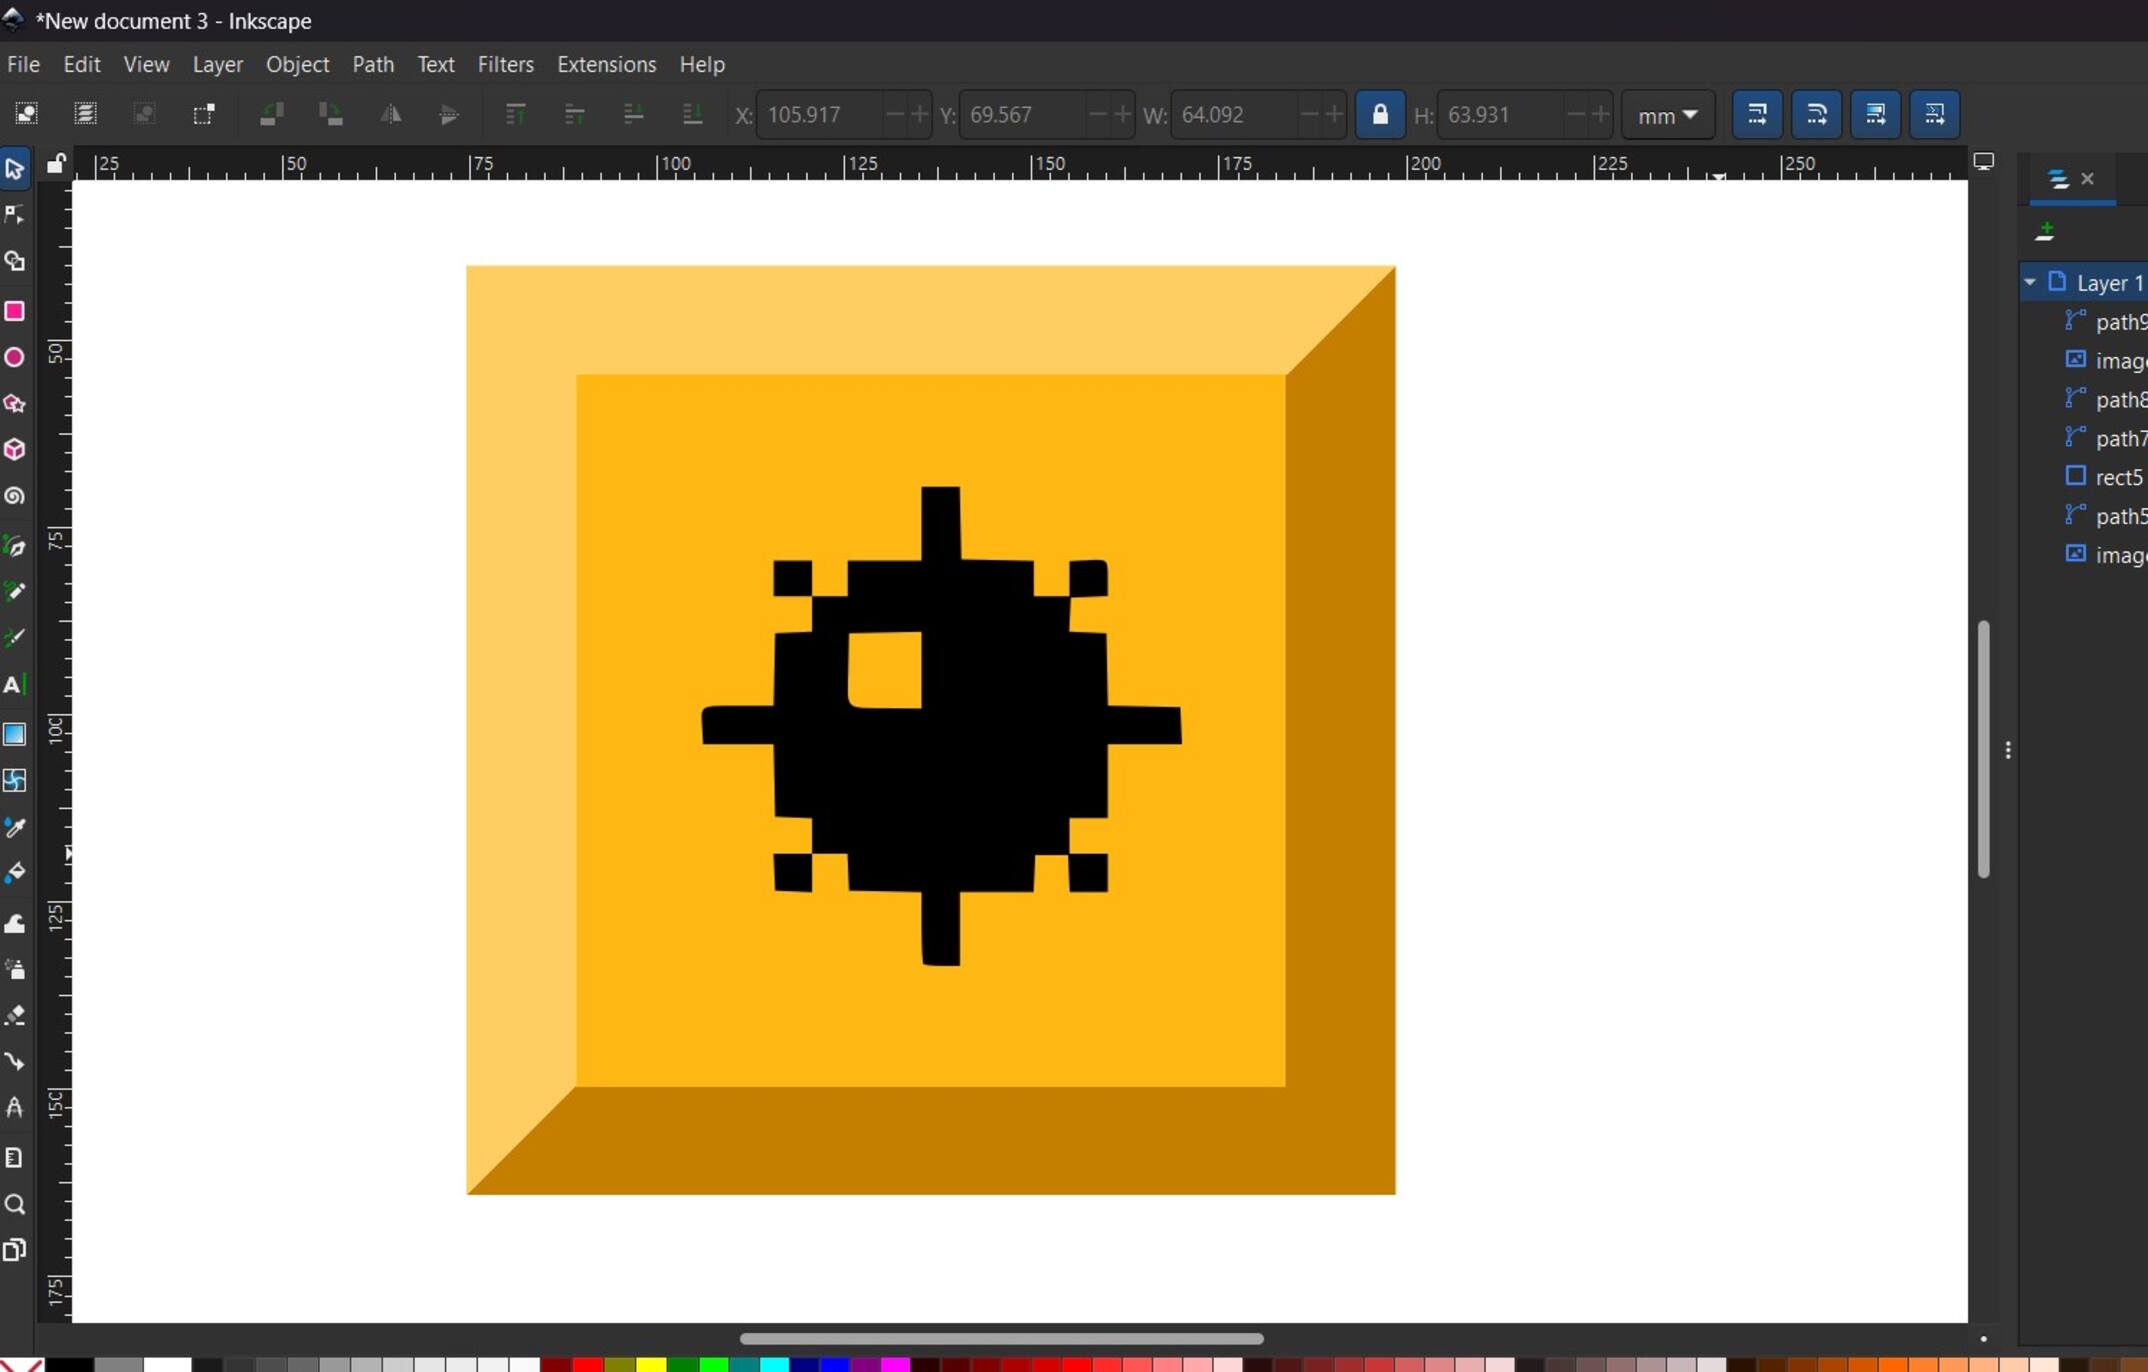Image resolution: width=2148 pixels, height=1372 pixels.
Task: Decrease X position with minus
Action: pyautogui.click(x=894, y=115)
